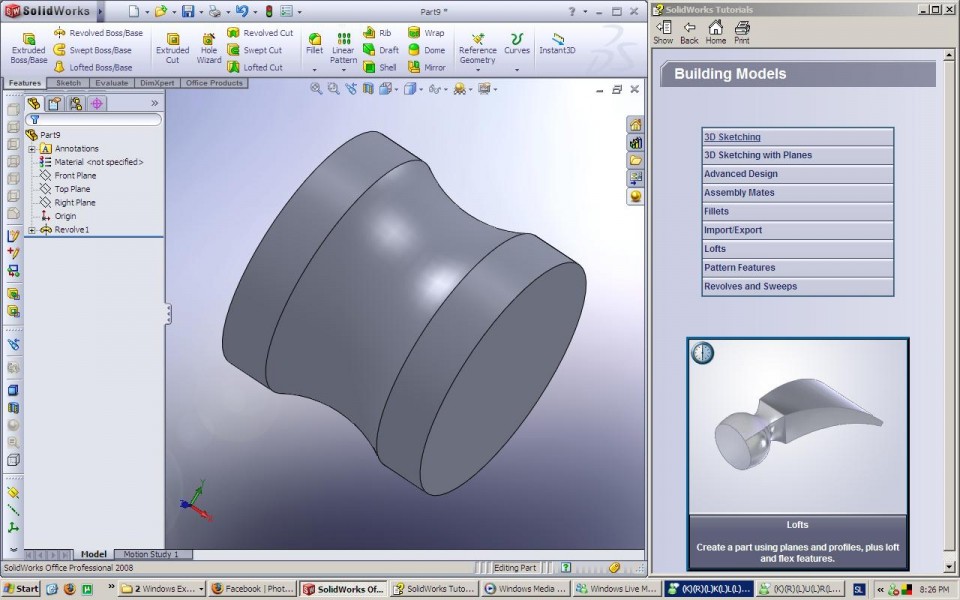Choose the Revolved Boss/Base tool
Image resolution: width=960 pixels, height=600 pixels.
pos(98,33)
